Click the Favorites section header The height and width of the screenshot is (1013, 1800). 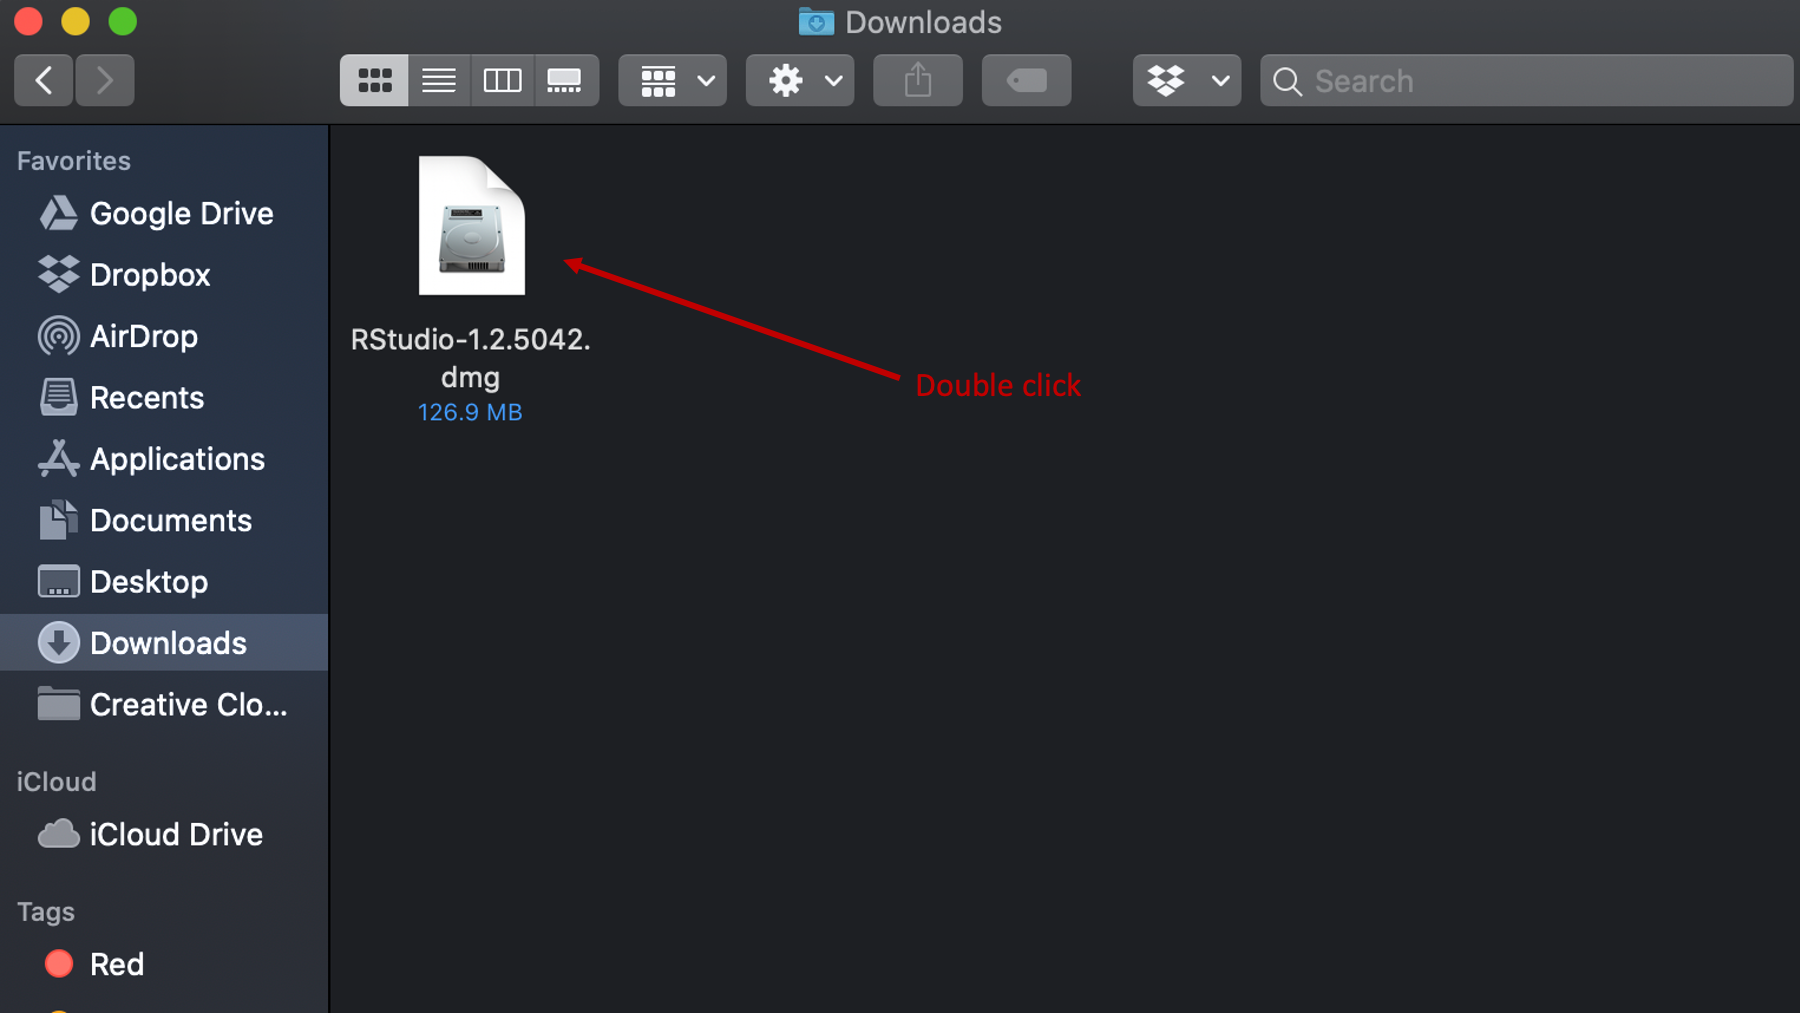[x=73, y=161]
